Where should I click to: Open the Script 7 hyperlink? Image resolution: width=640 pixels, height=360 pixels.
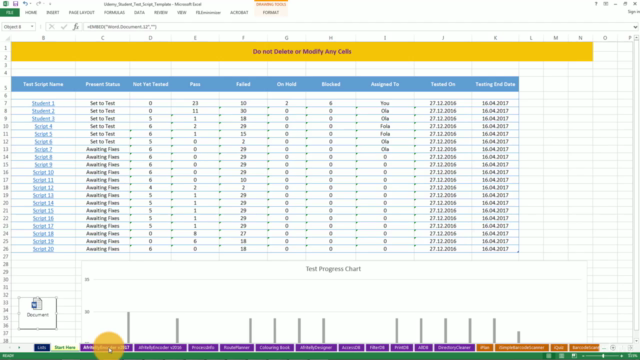tap(43, 149)
